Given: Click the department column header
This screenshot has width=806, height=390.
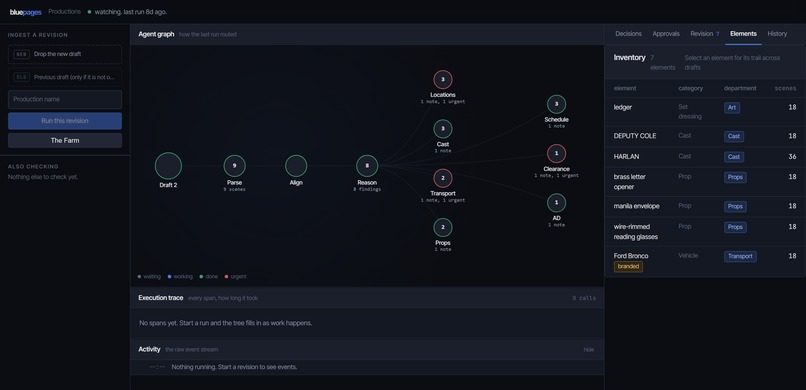Looking at the screenshot, I should pos(740,88).
